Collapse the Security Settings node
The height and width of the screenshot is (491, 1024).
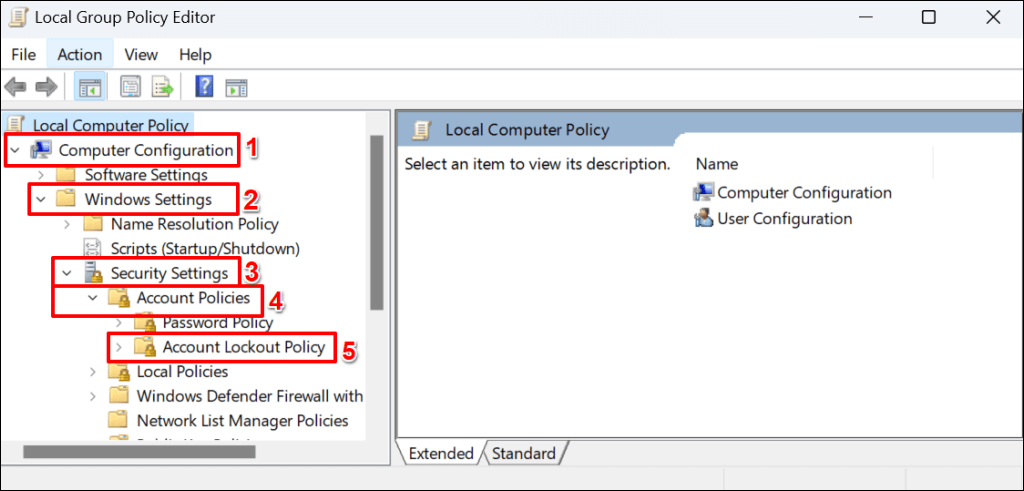(x=67, y=273)
